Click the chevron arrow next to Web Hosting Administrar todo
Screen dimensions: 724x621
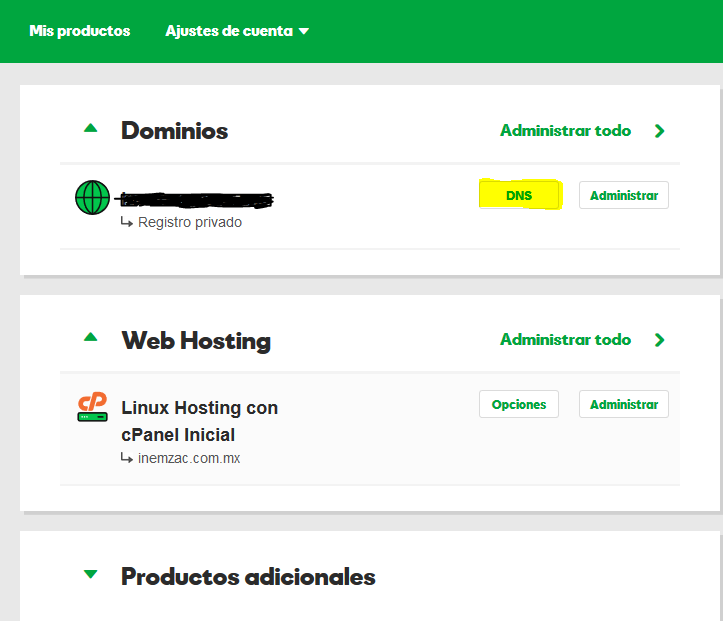click(660, 340)
